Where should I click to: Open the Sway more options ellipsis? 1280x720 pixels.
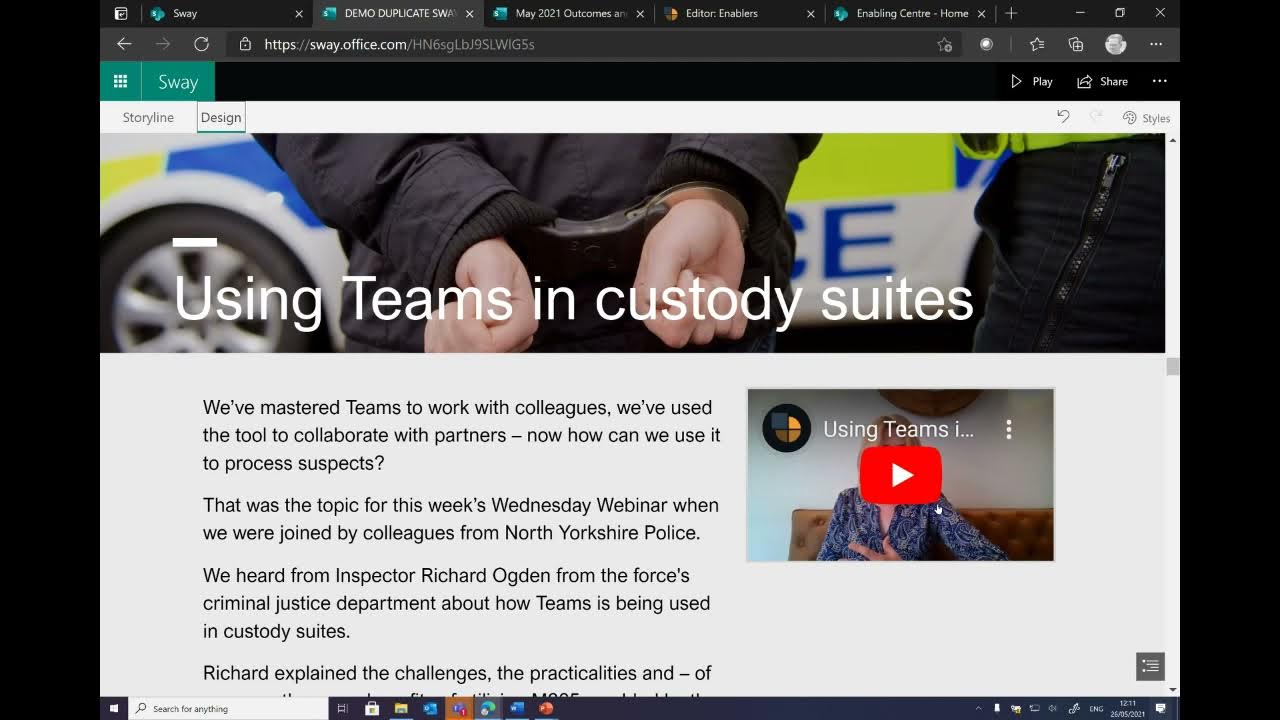pyautogui.click(x=1159, y=82)
